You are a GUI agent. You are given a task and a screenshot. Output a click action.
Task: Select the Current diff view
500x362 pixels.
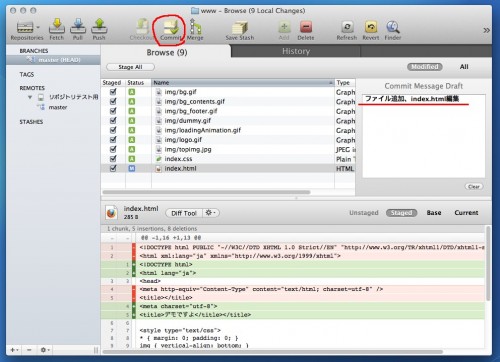[466, 213]
